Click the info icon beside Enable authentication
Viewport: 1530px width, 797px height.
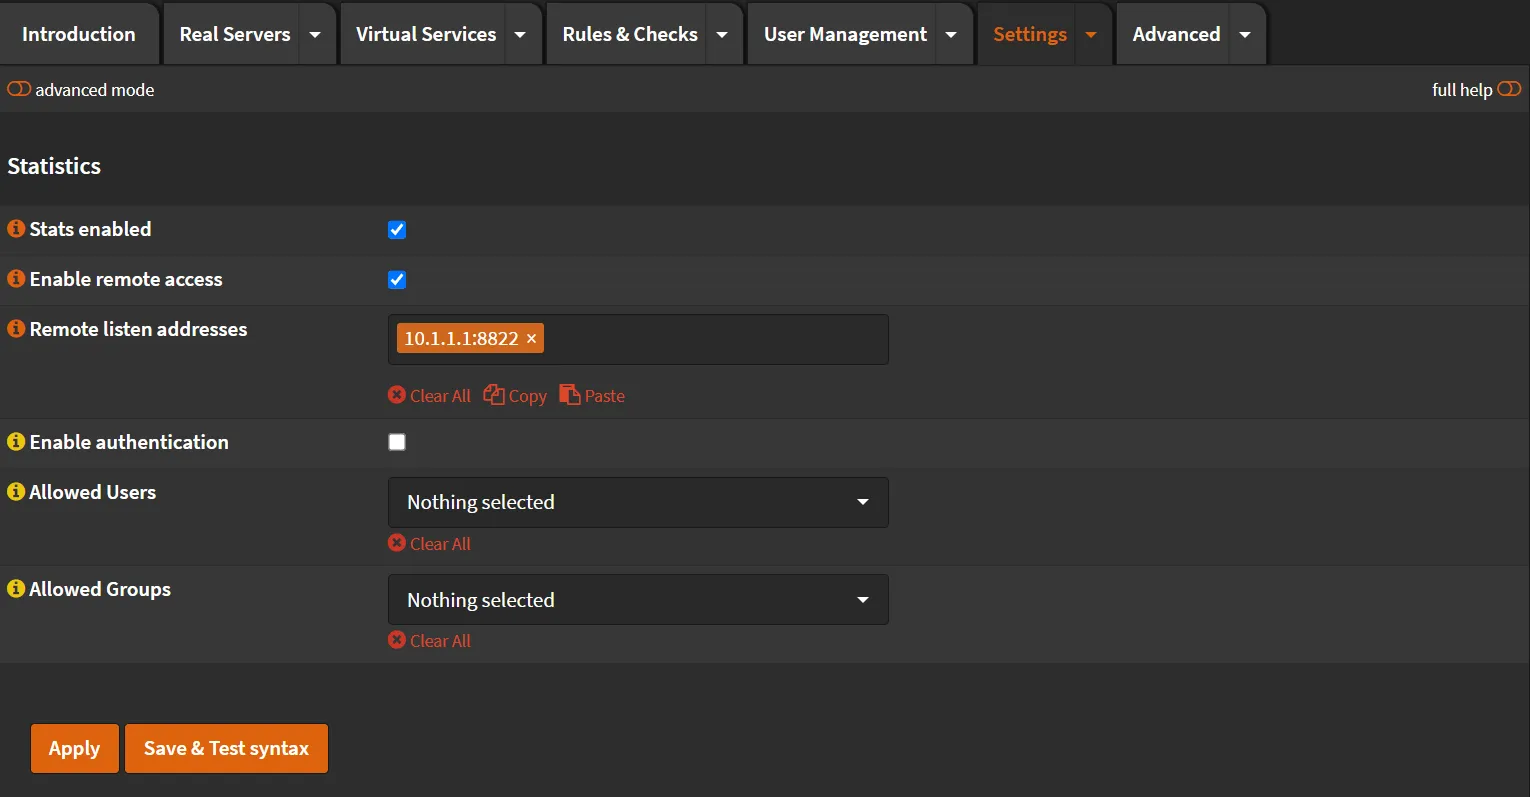click(x=15, y=441)
